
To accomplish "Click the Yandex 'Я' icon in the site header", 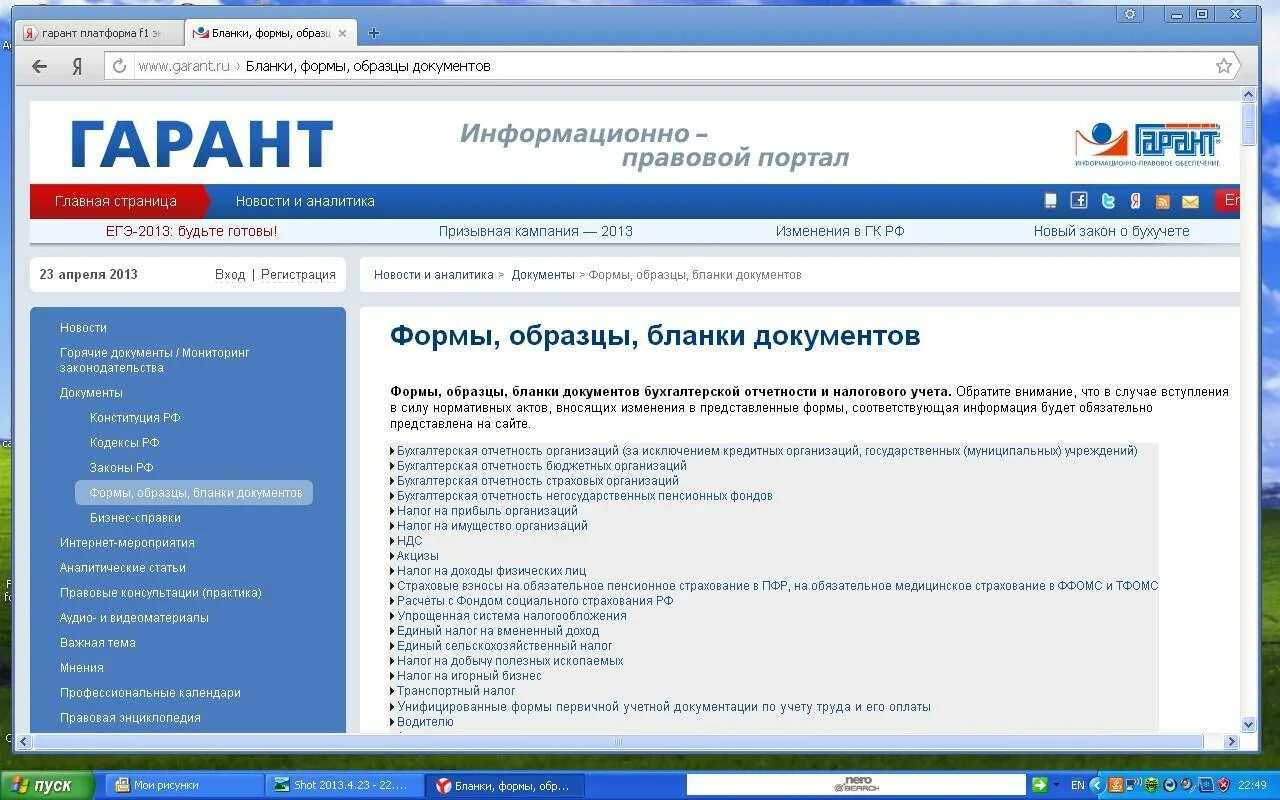I will tap(1136, 201).
